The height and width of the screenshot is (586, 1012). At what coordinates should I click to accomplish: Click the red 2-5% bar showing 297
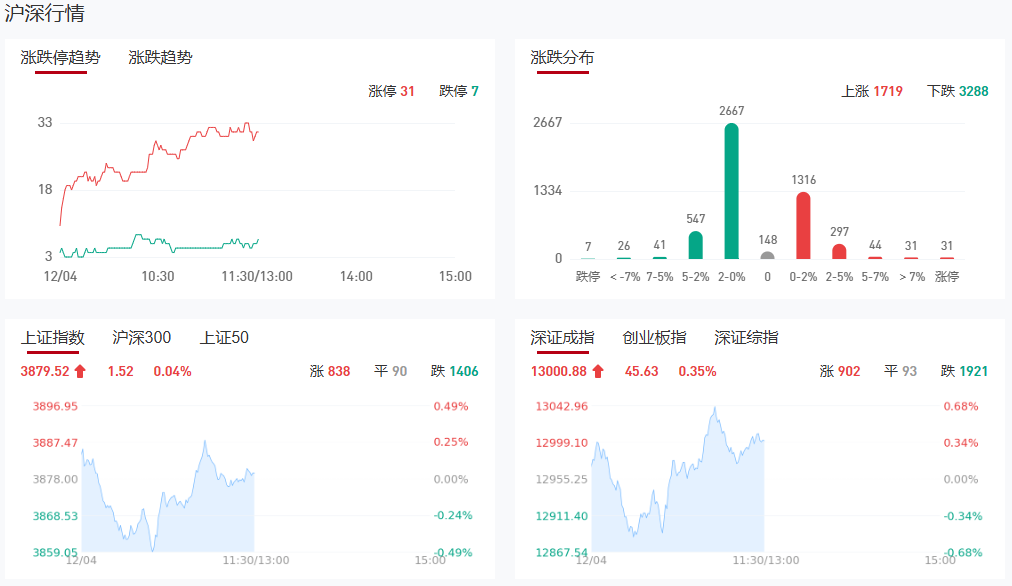(x=839, y=251)
